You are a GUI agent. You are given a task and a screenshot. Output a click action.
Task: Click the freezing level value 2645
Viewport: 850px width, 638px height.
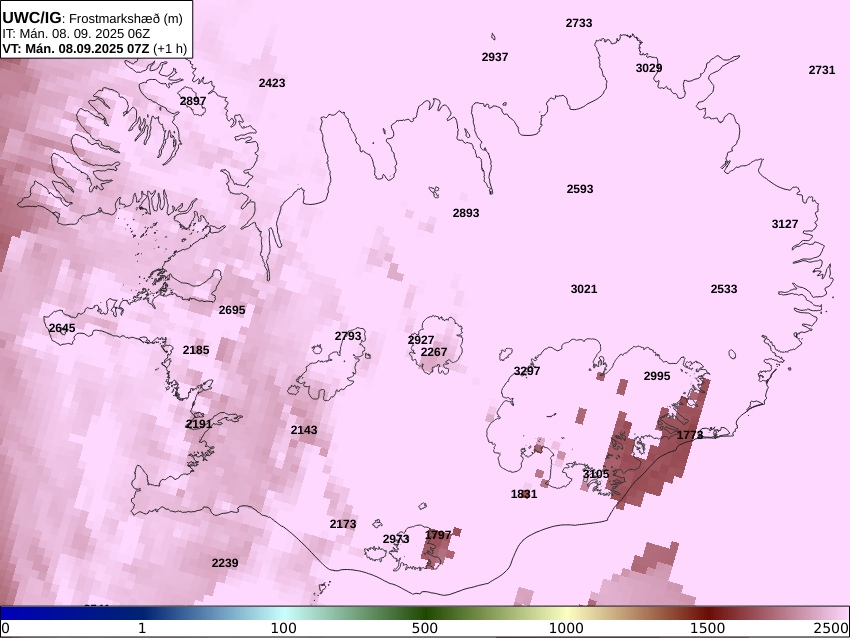pos(62,328)
